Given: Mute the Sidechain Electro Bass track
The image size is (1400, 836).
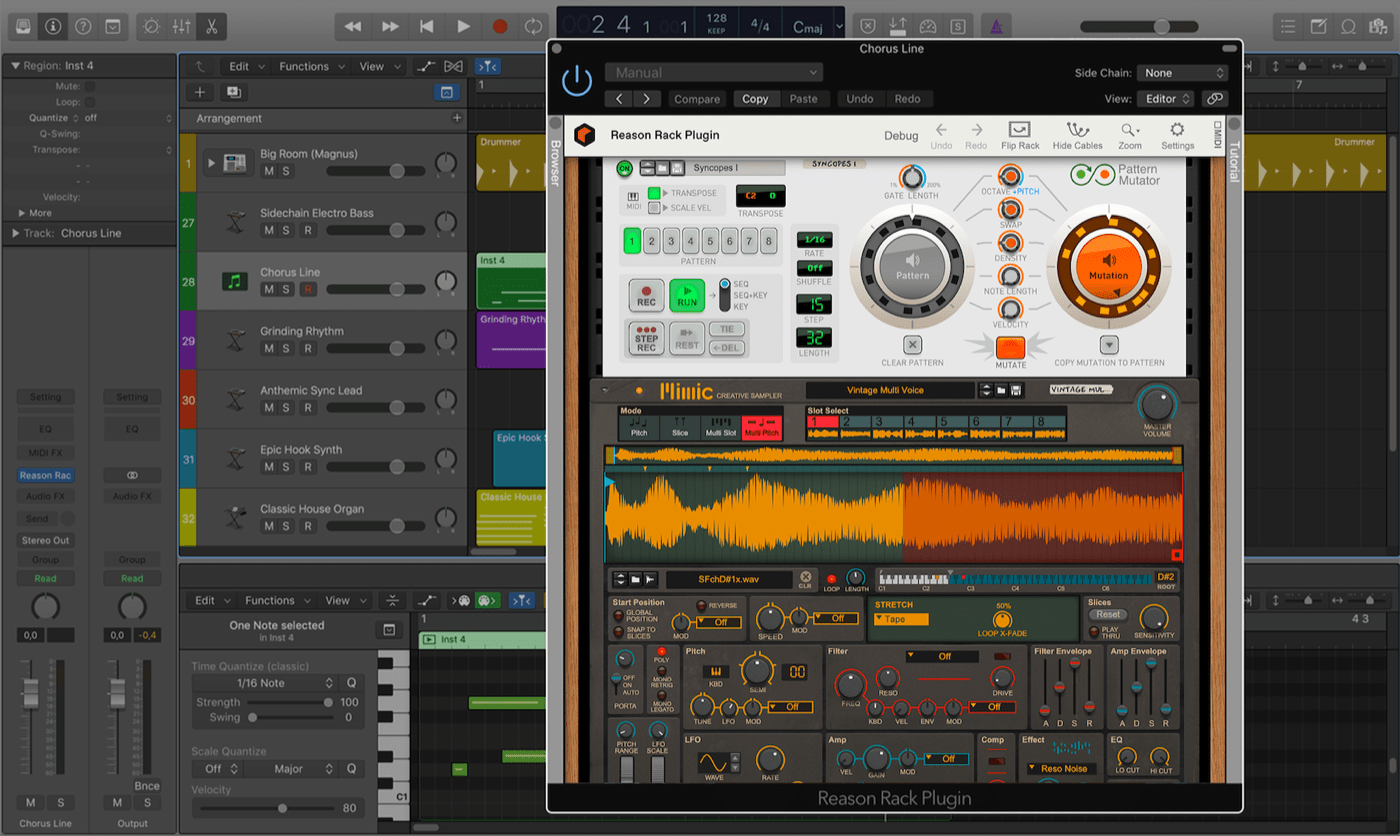Looking at the screenshot, I should pyautogui.click(x=268, y=231).
